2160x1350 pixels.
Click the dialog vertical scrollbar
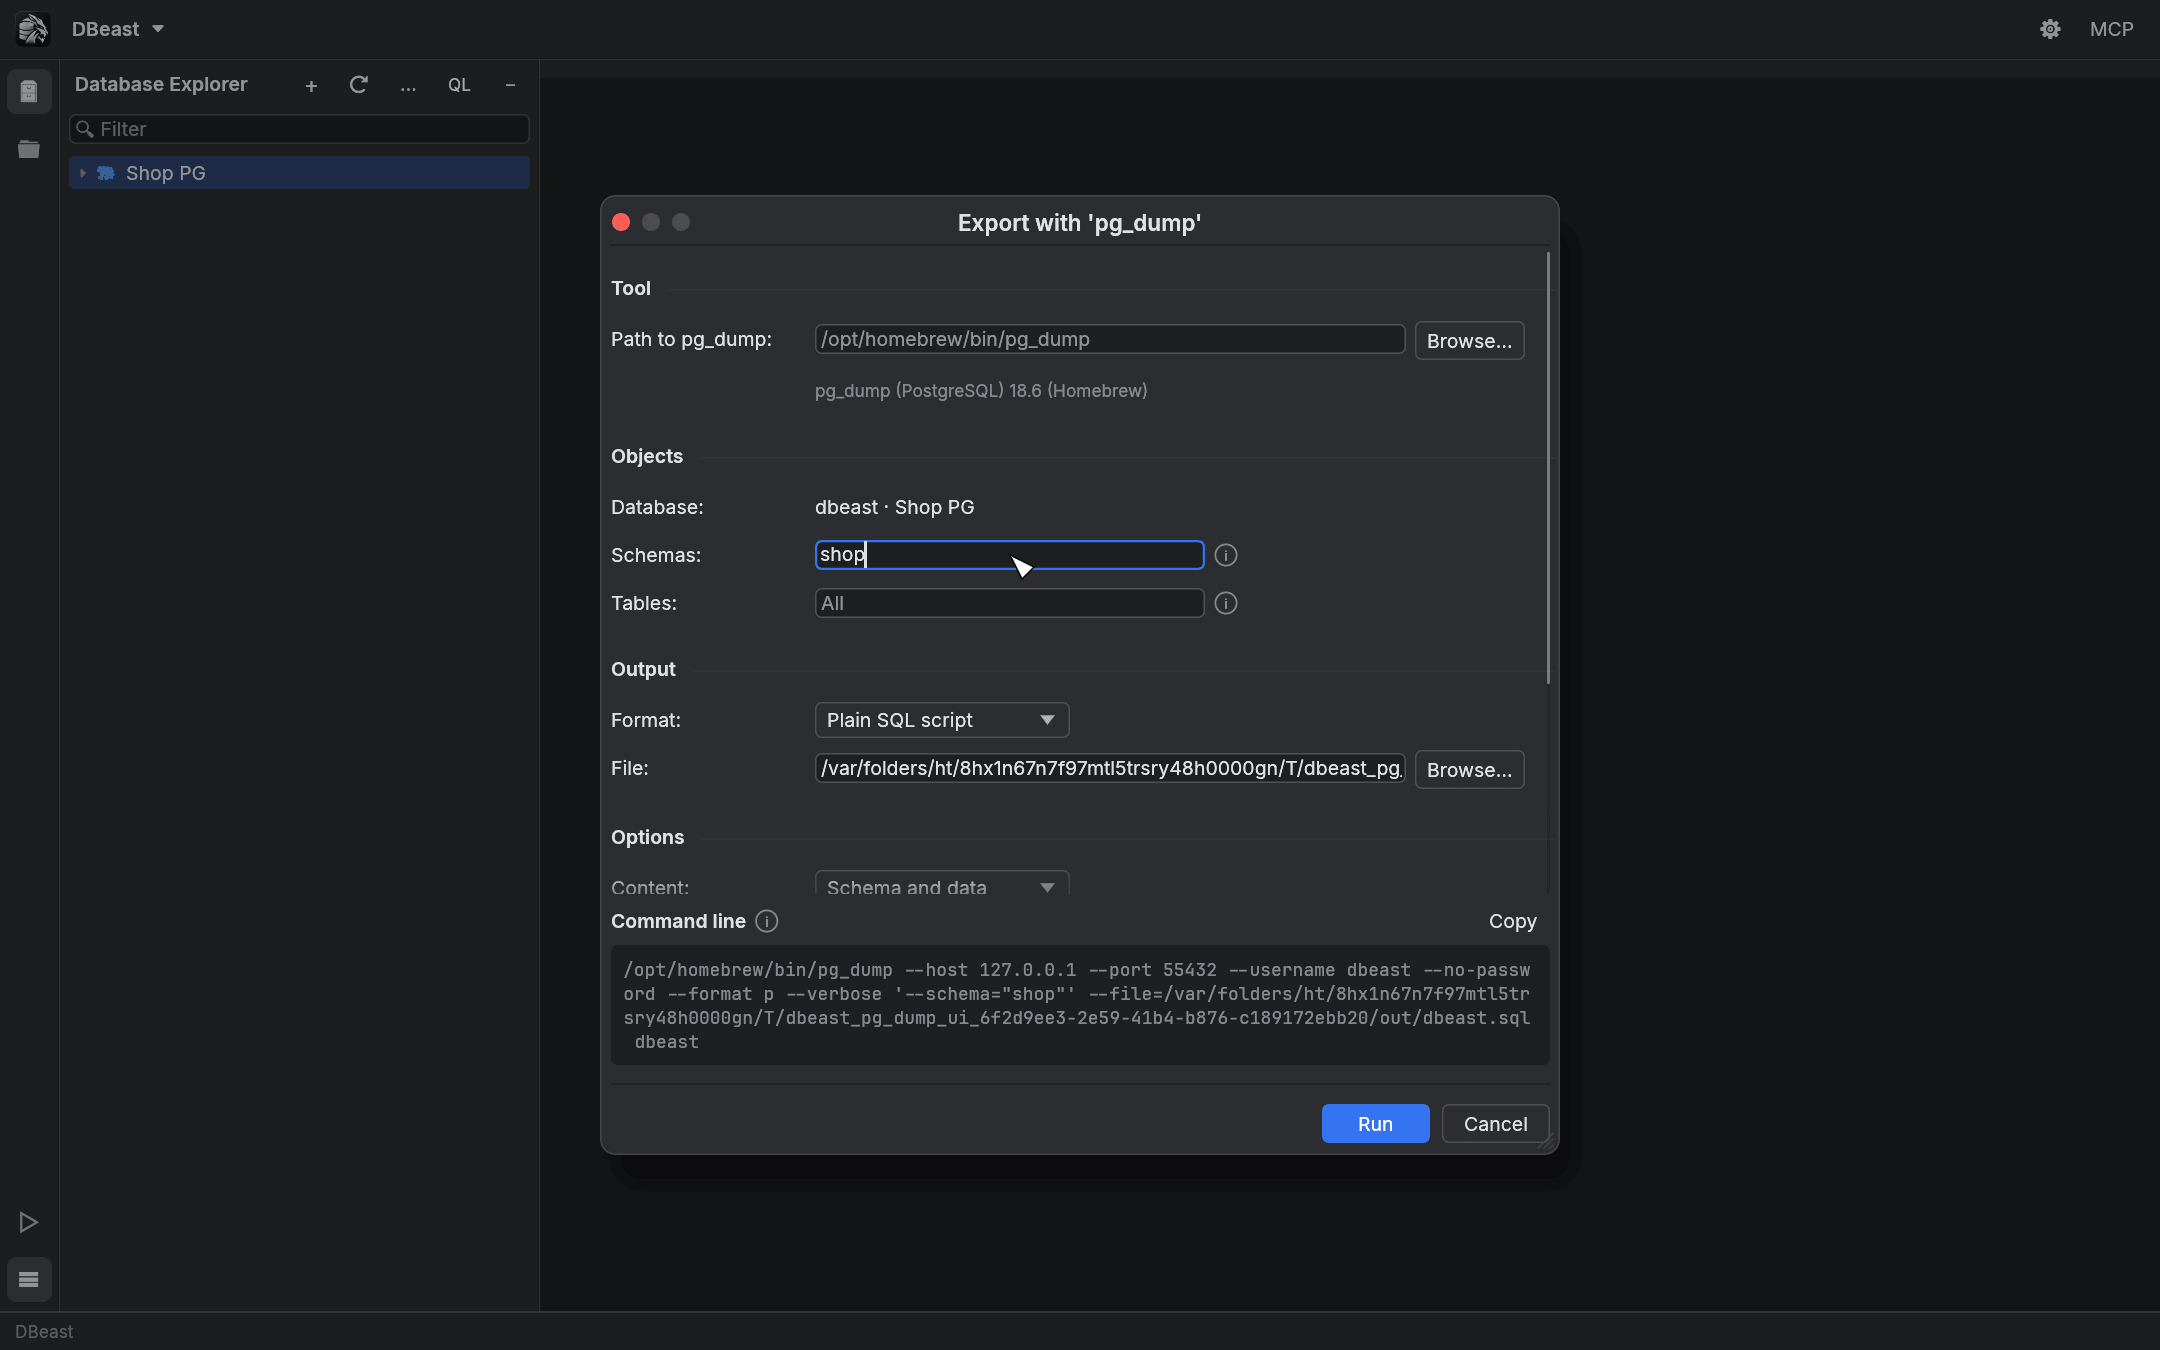[x=1547, y=468]
